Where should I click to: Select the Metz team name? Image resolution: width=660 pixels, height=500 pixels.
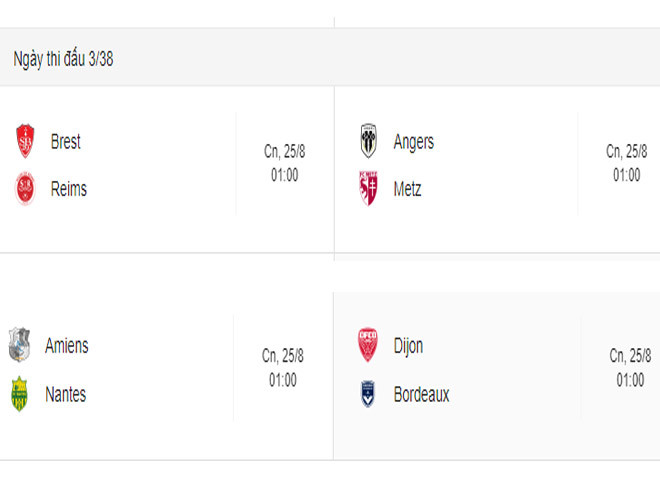407,189
